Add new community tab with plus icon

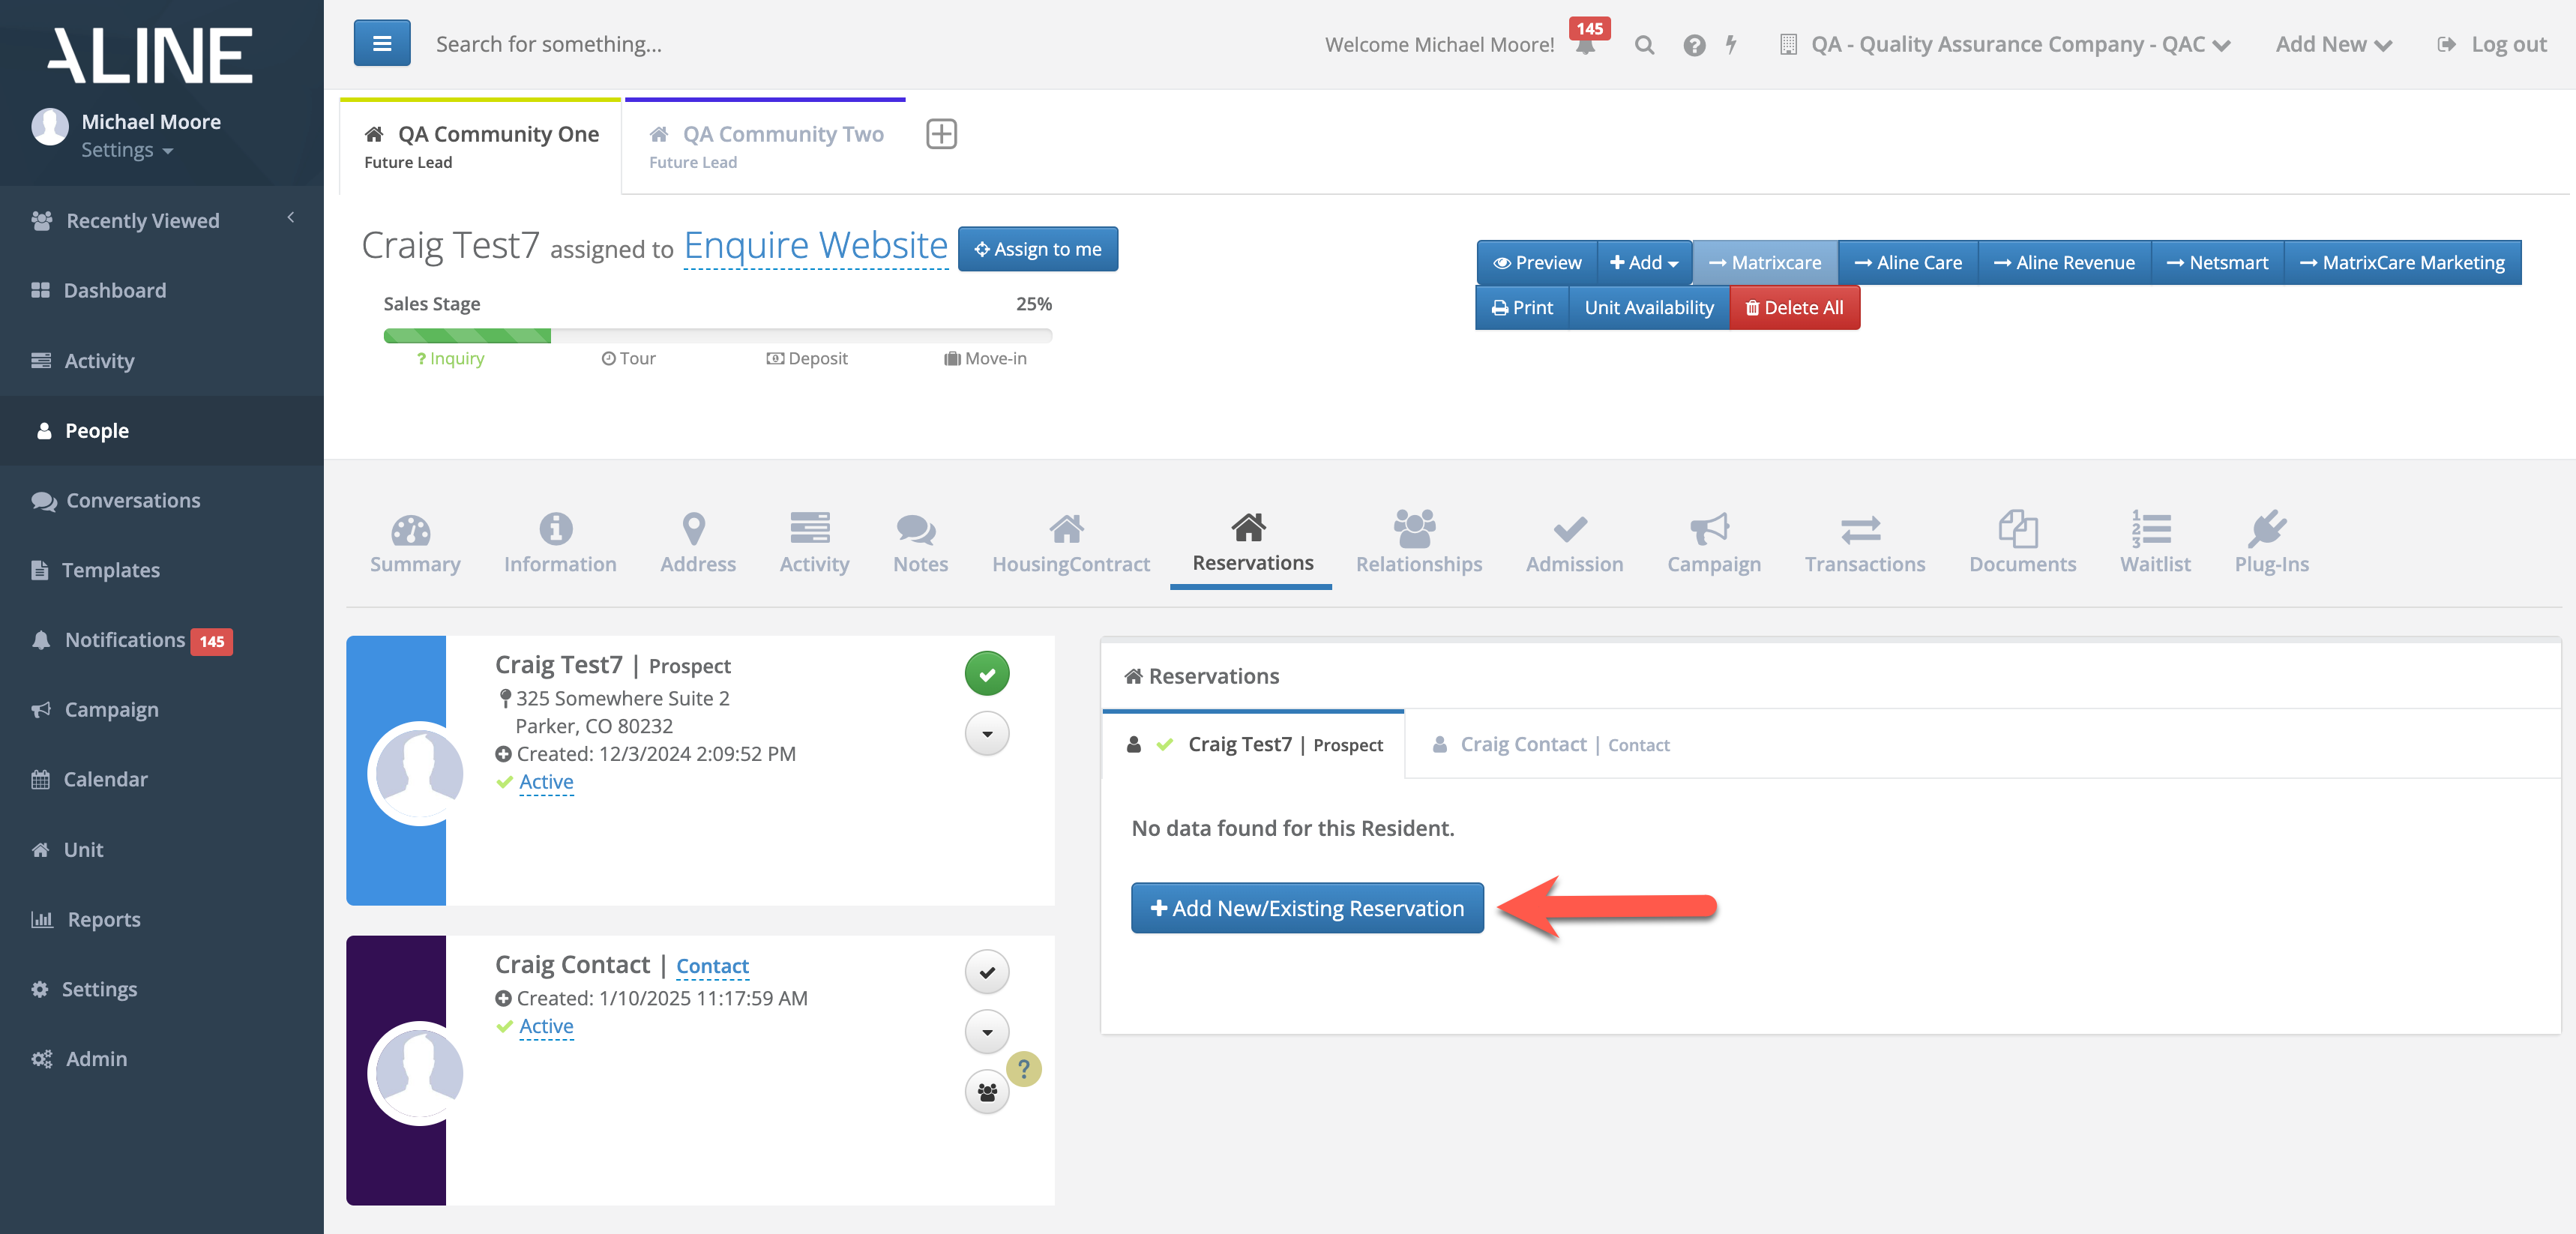(x=941, y=134)
